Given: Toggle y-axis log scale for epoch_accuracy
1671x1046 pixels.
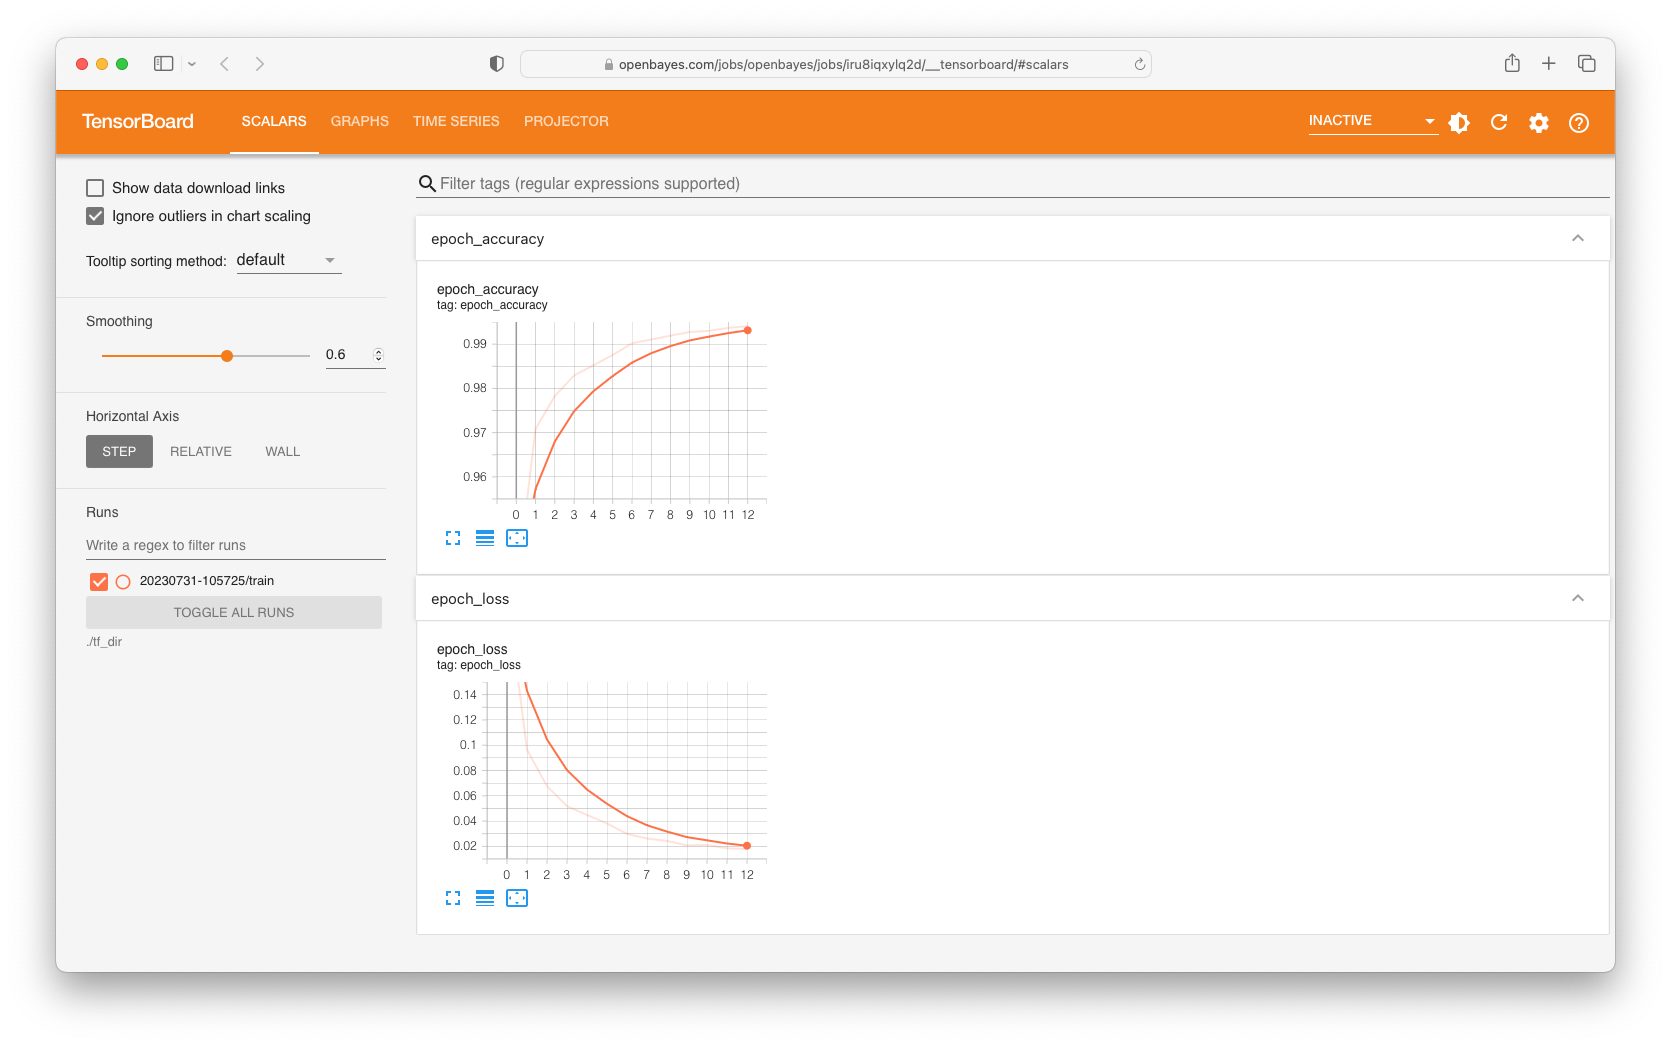Looking at the screenshot, I should click(x=485, y=538).
